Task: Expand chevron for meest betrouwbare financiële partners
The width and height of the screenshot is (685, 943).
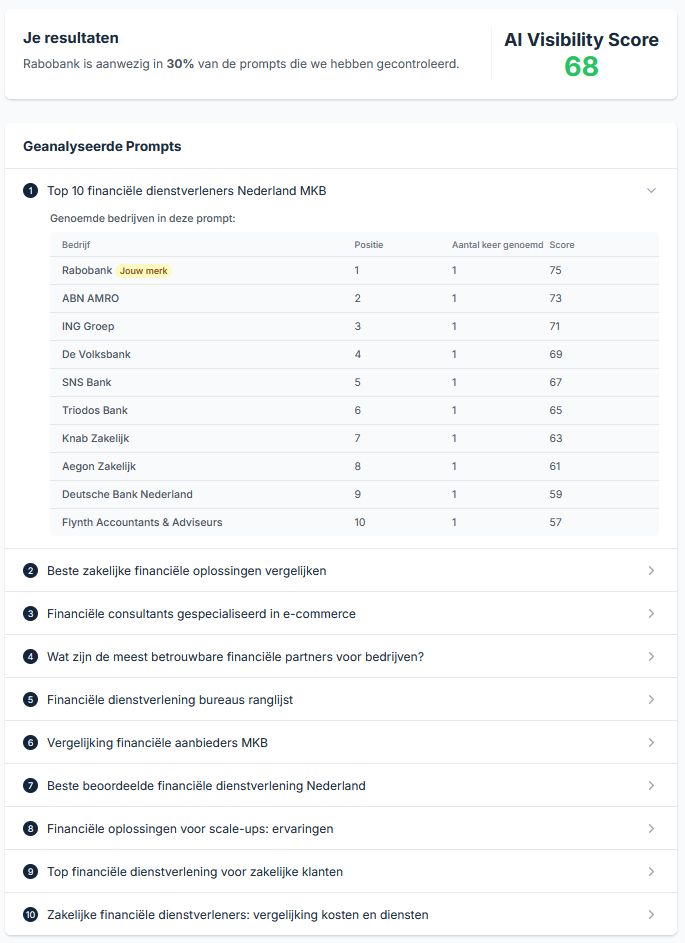Action: coord(651,657)
